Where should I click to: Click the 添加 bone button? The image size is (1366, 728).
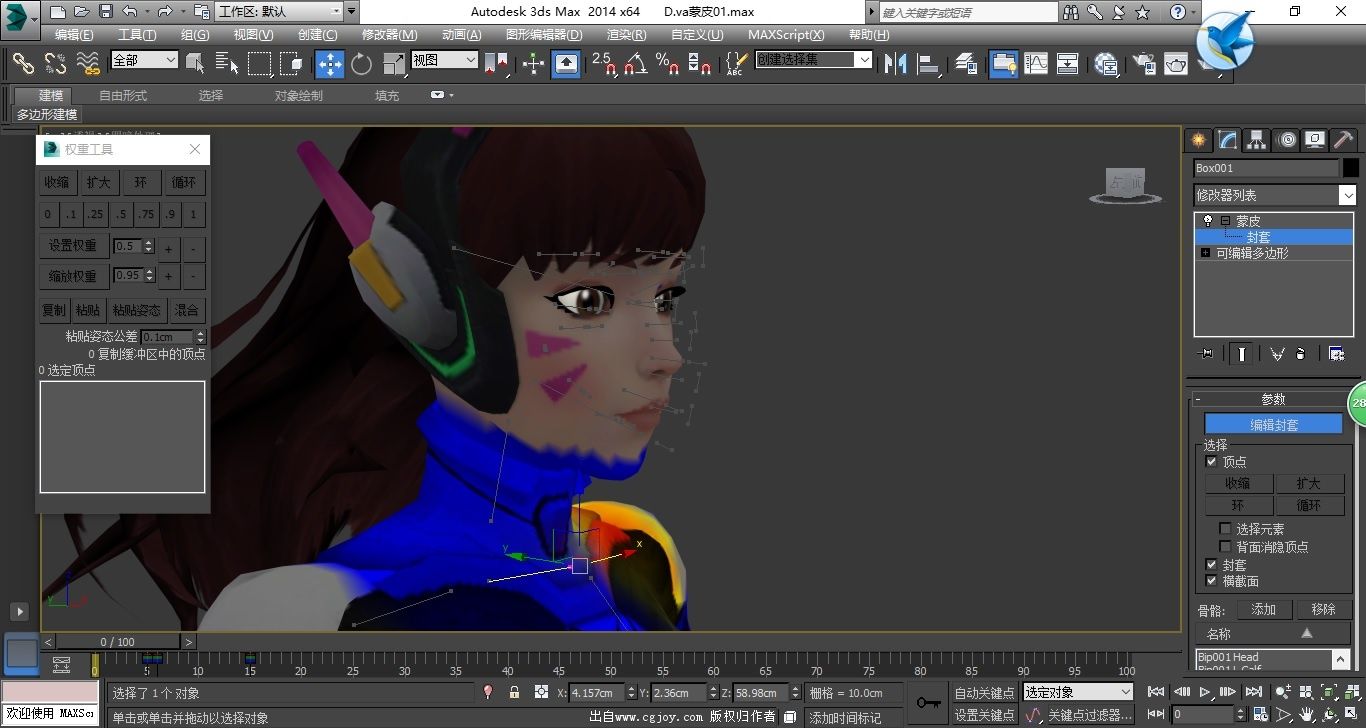coord(1264,609)
